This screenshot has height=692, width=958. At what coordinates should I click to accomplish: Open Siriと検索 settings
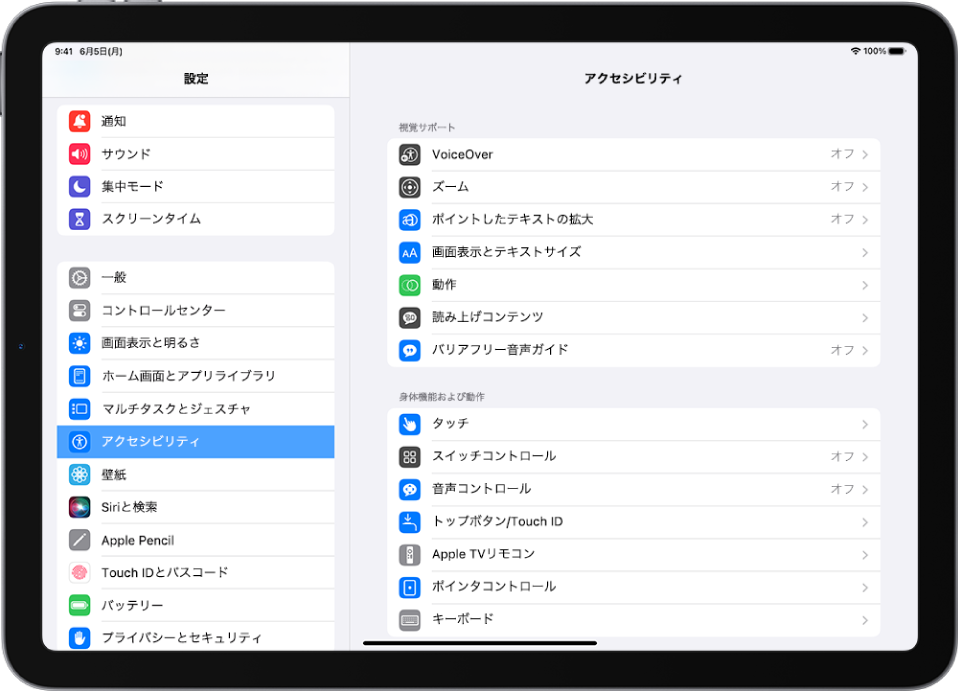coord(196,507)
